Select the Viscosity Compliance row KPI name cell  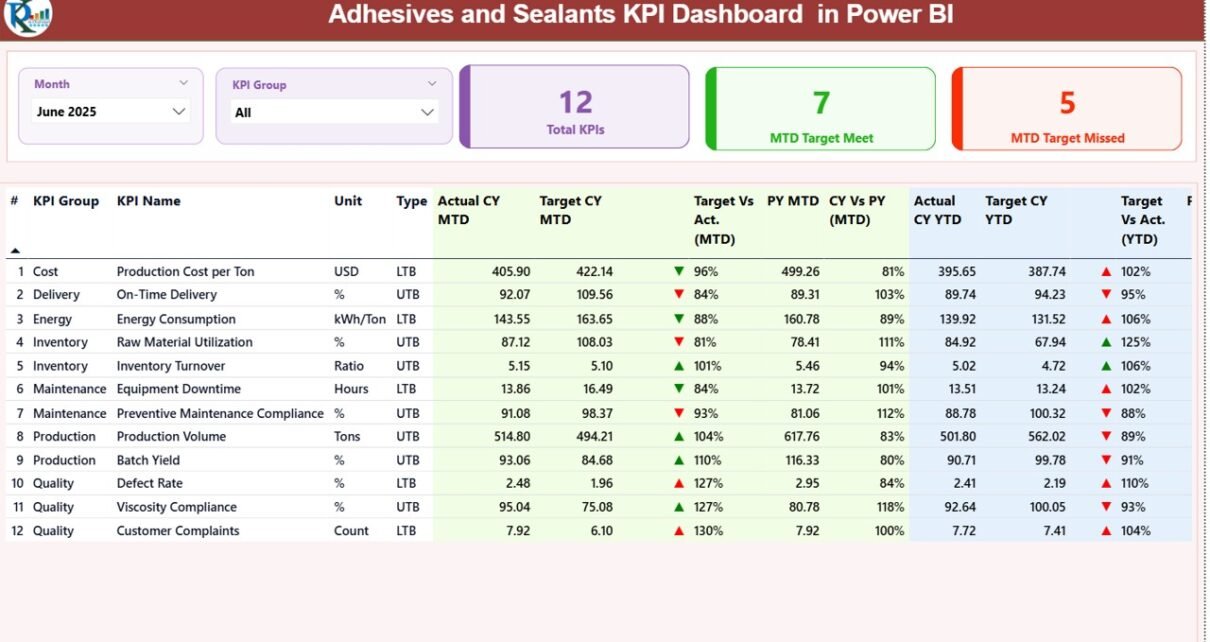pyautogui.click(x=177, y=507)
